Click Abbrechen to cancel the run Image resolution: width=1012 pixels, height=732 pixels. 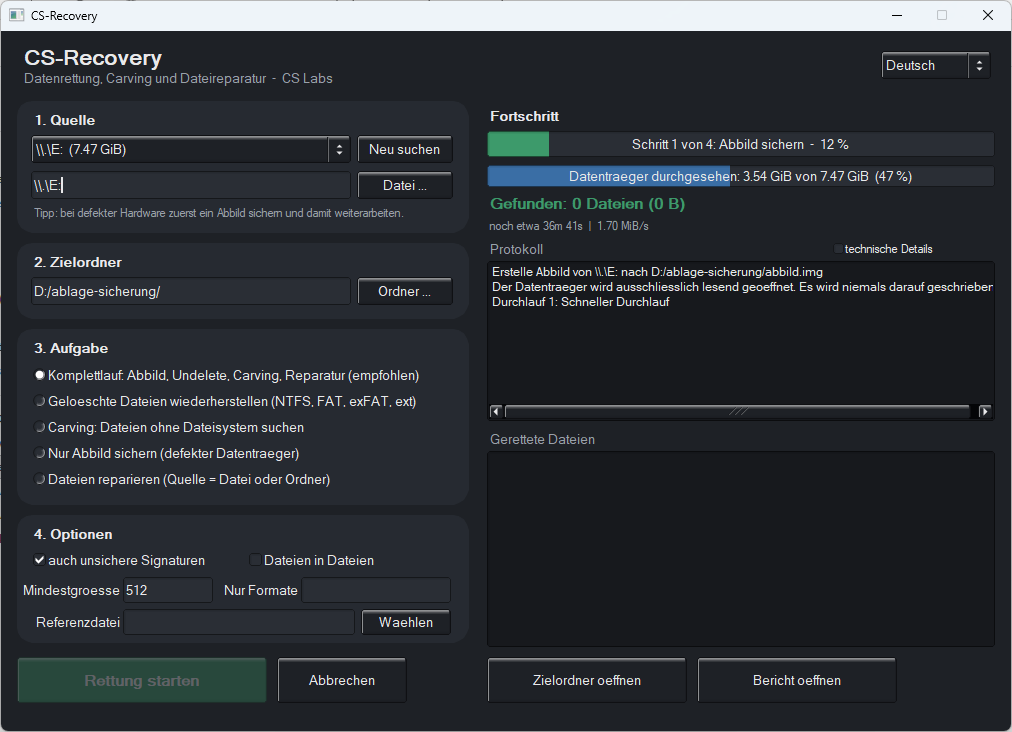click(342, 680)
